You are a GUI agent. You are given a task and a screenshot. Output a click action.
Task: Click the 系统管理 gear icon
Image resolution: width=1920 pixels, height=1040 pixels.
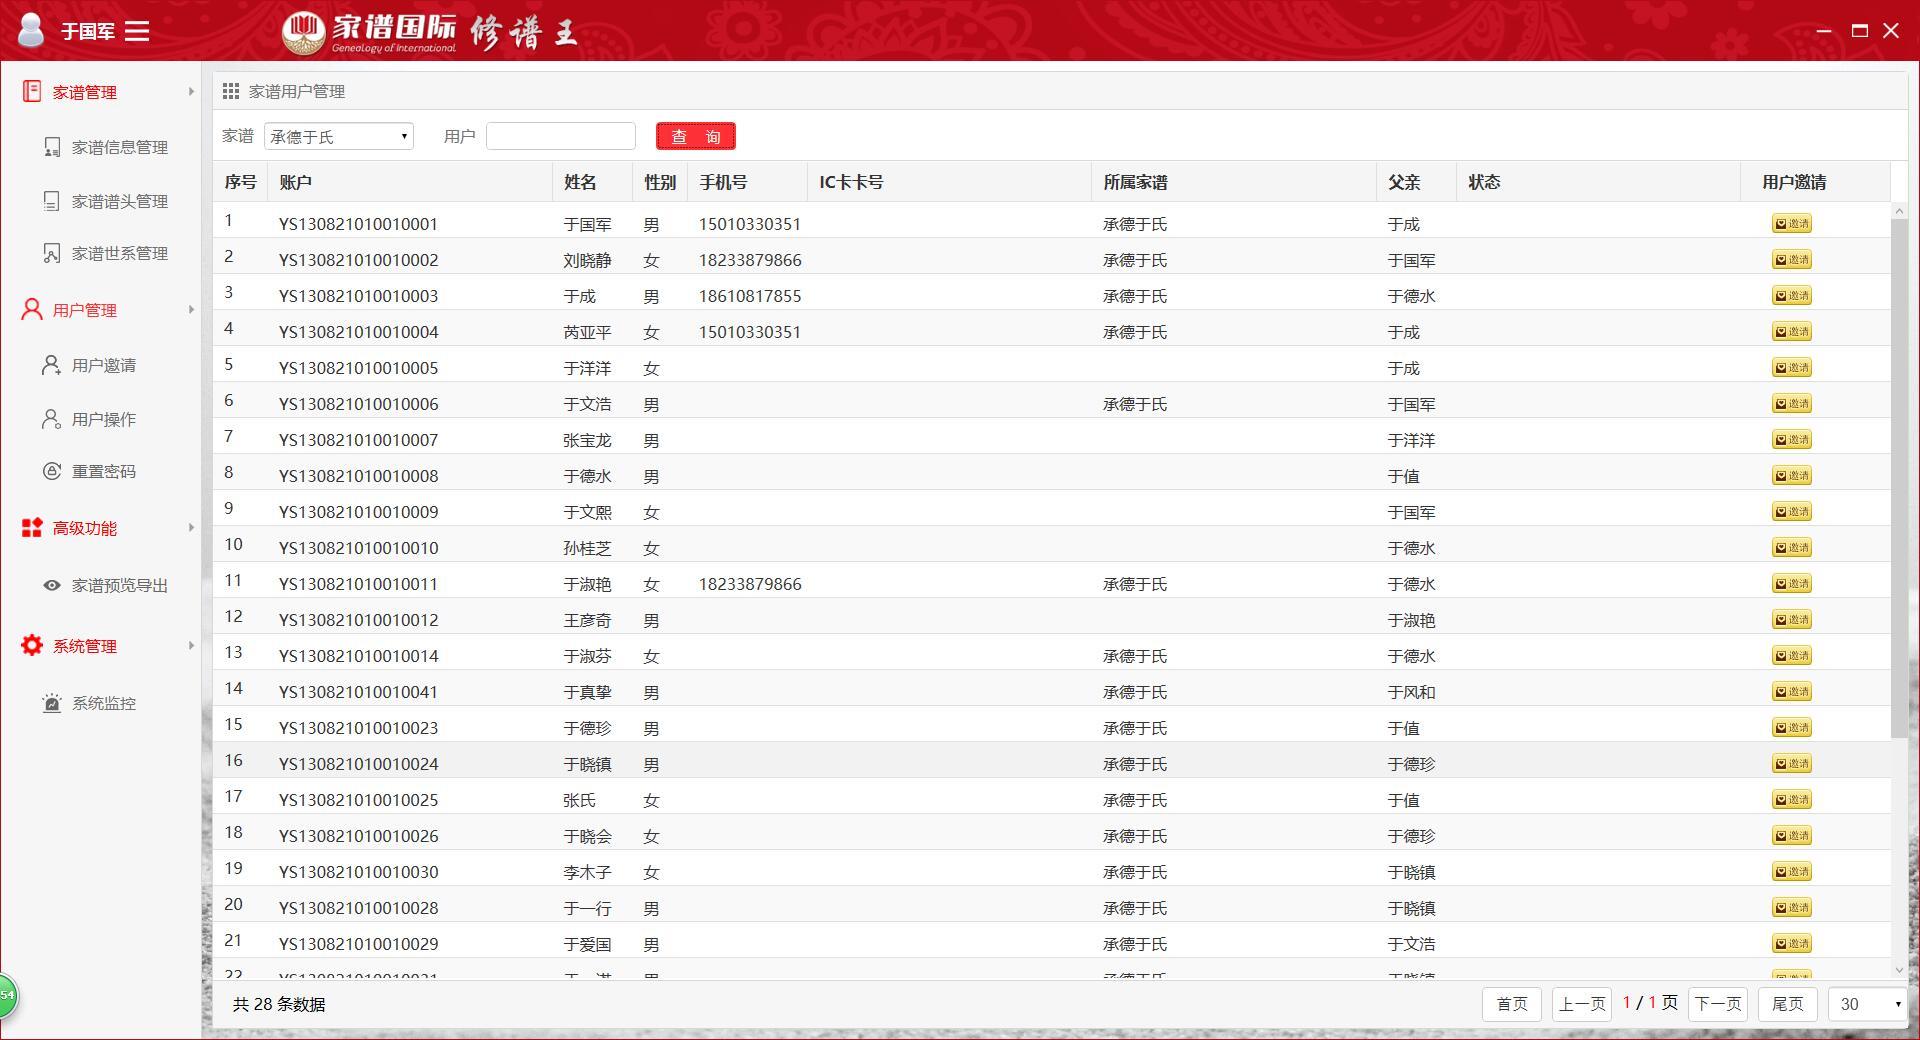(x=32, y=645)
